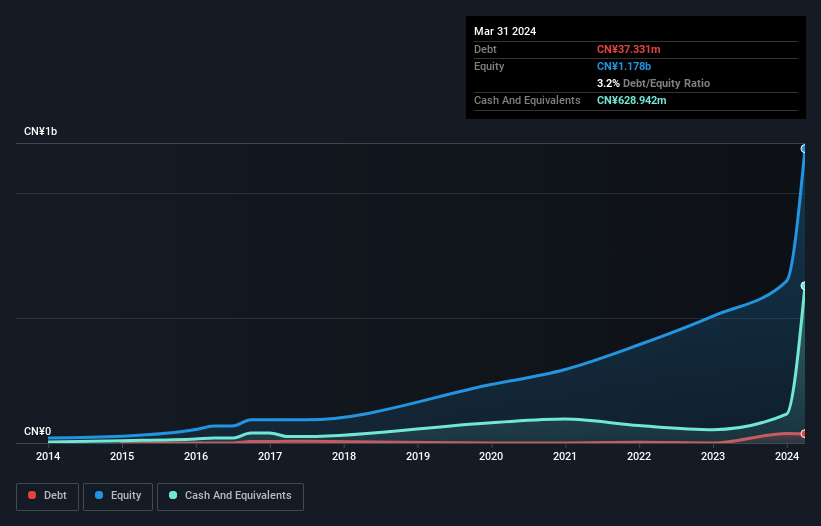821x526 pixels.
Task: Select the 2024 axis label
Action: point(787,456)
